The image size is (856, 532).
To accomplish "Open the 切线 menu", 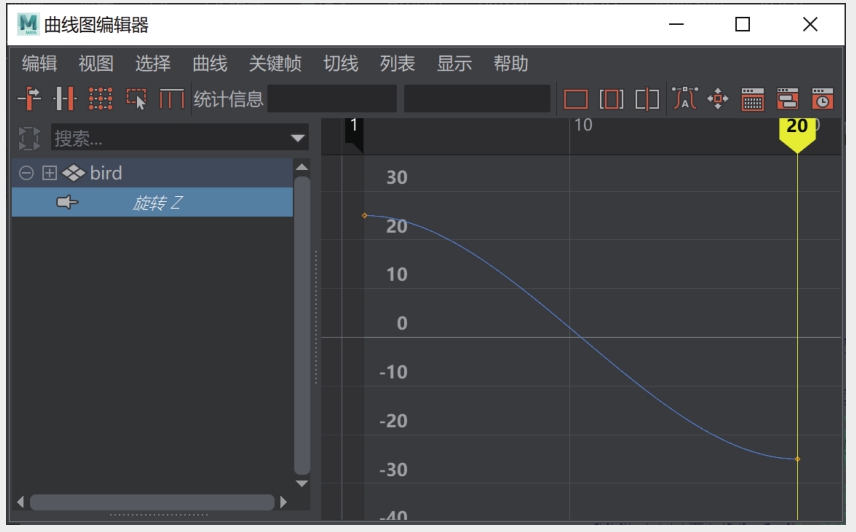I will pos(340,64).
